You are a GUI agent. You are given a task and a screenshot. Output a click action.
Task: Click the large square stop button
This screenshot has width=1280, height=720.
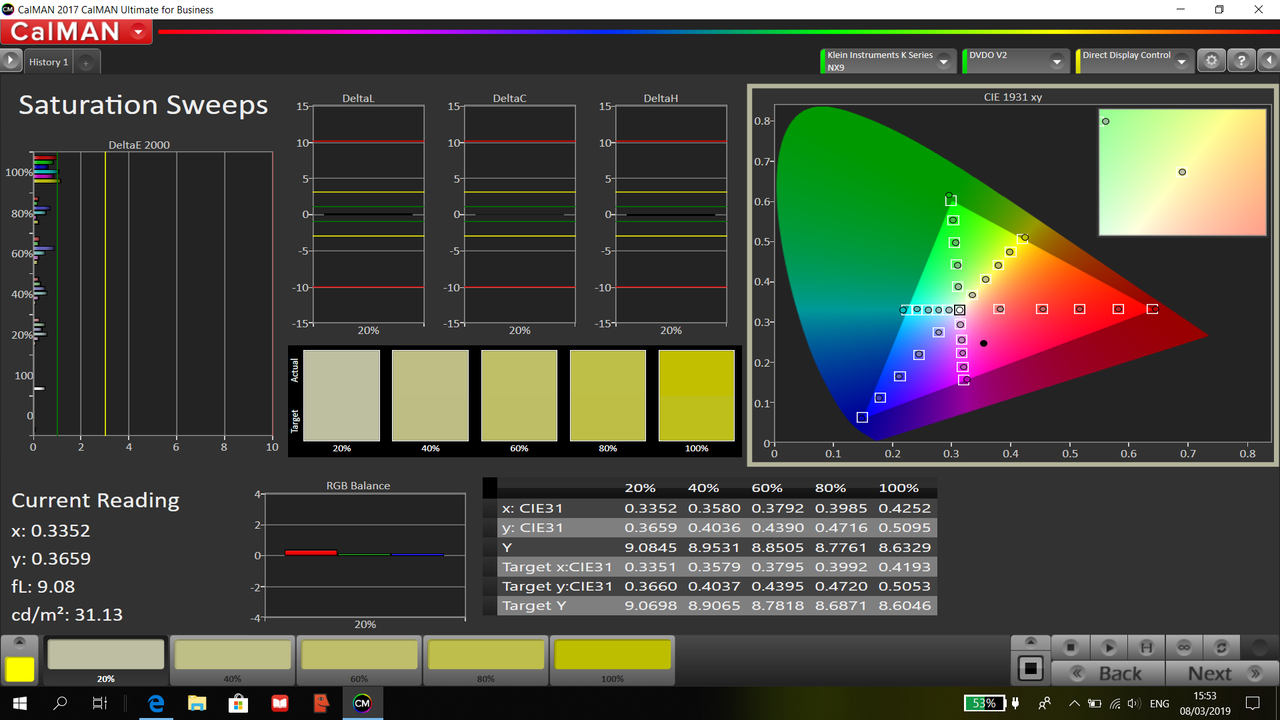tap(1030, 669)
